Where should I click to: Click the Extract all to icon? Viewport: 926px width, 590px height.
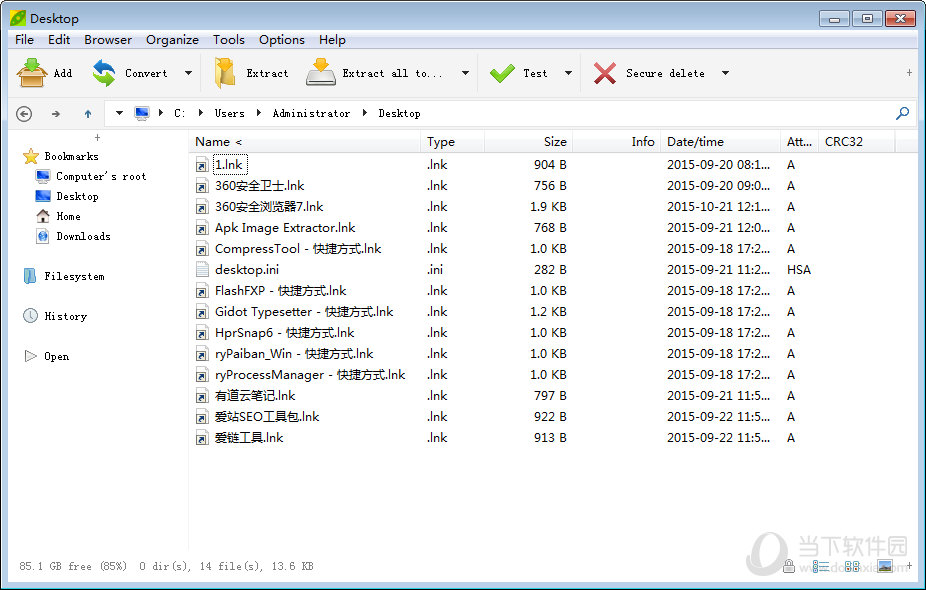click(321, 73)
